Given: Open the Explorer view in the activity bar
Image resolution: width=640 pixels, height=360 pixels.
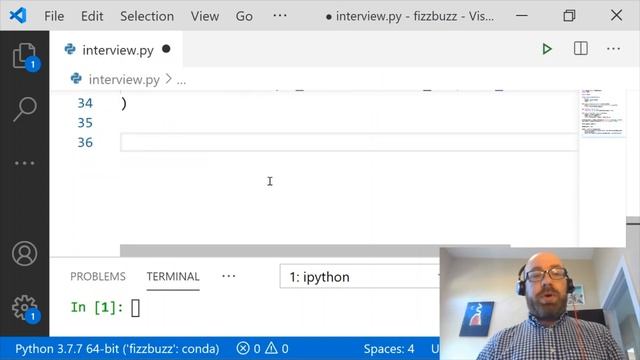Looking at the screenshot, I should point(25,56).
